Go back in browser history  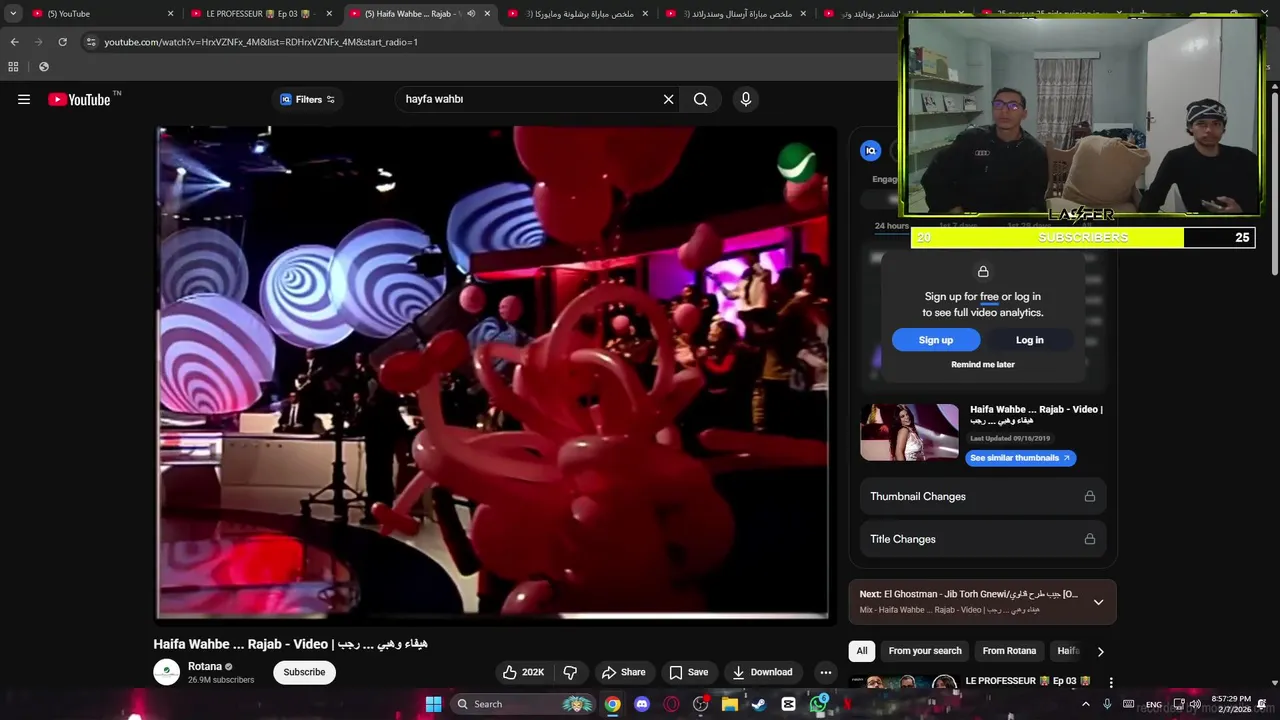(14, 42)
